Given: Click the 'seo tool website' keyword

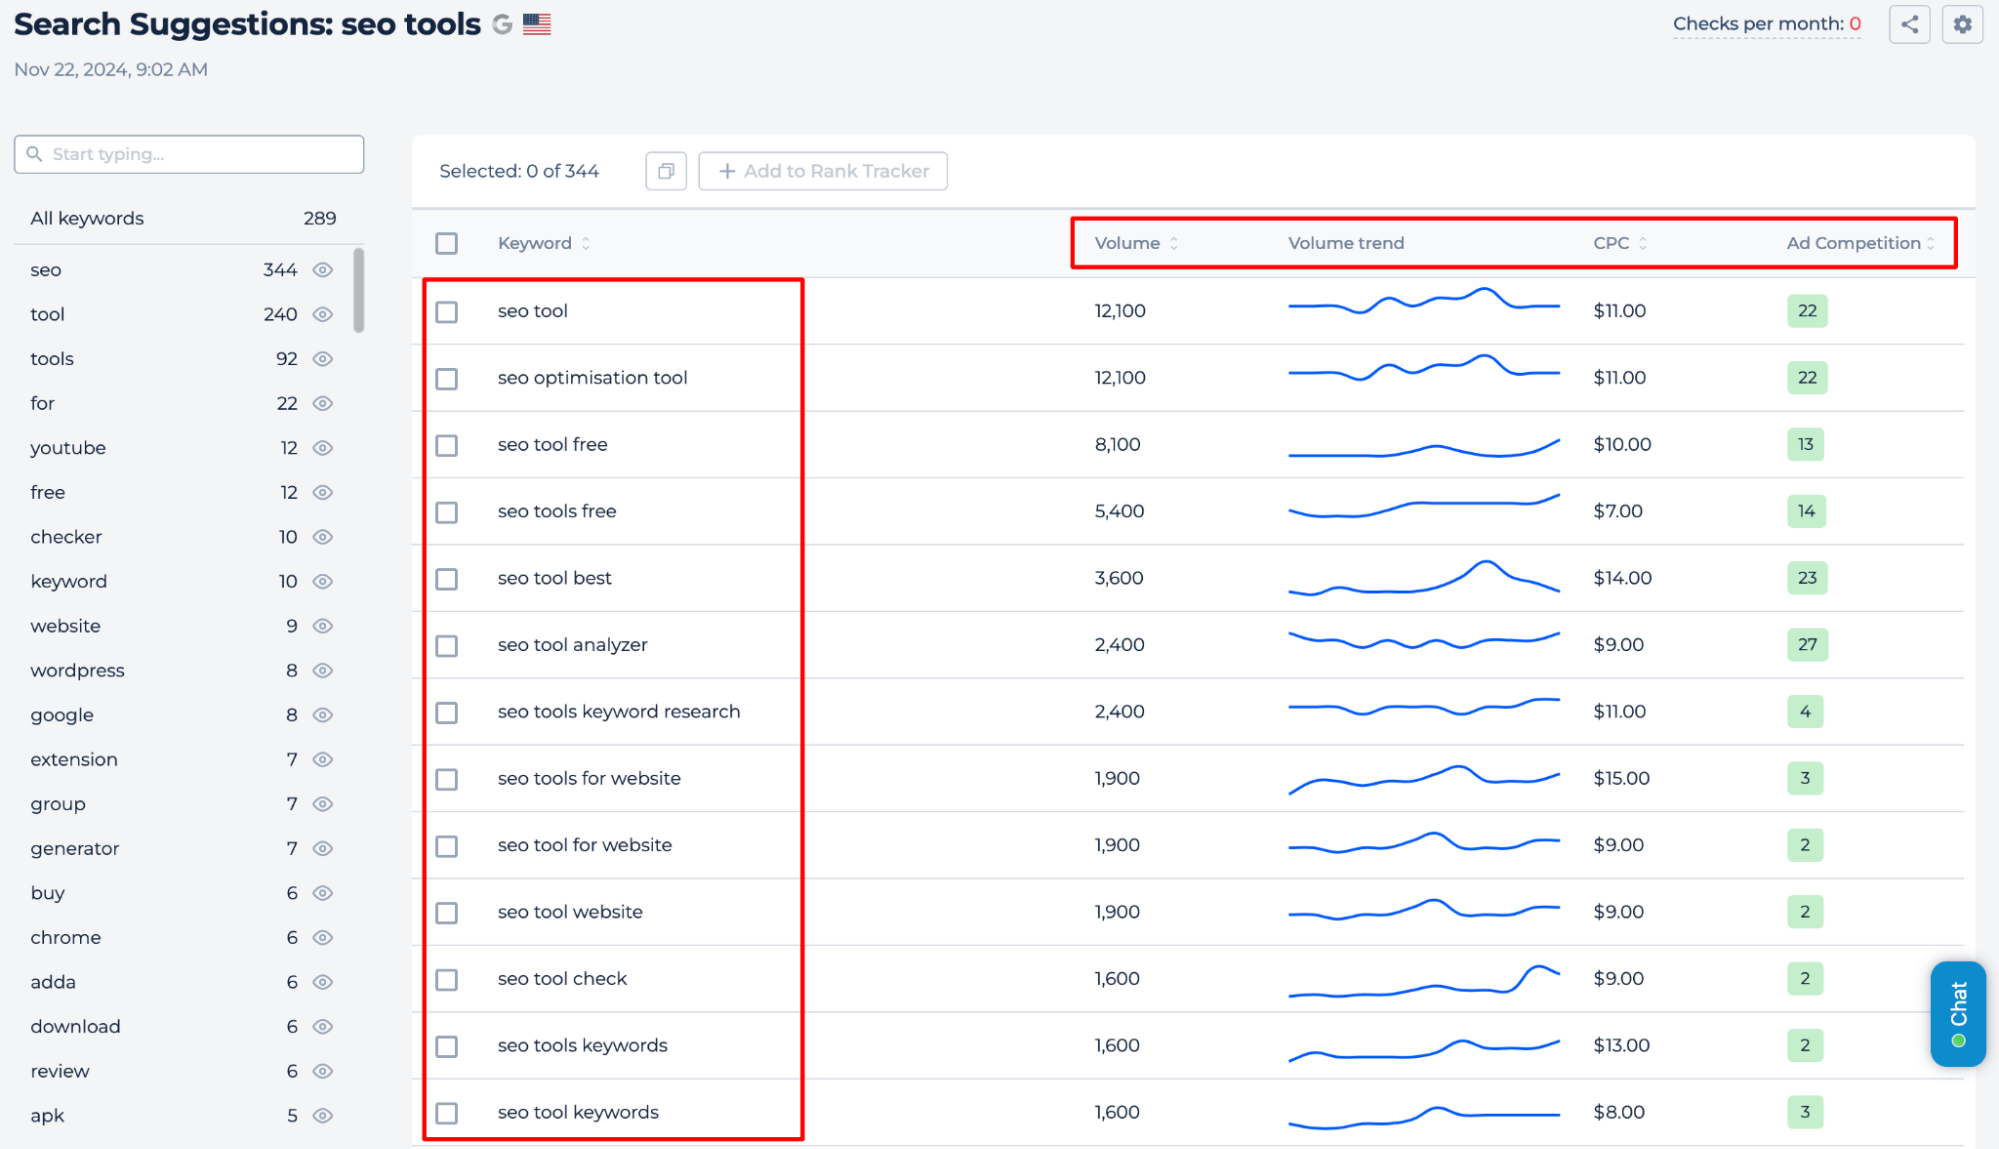Looking at the screenshot, I should point(570,911).
